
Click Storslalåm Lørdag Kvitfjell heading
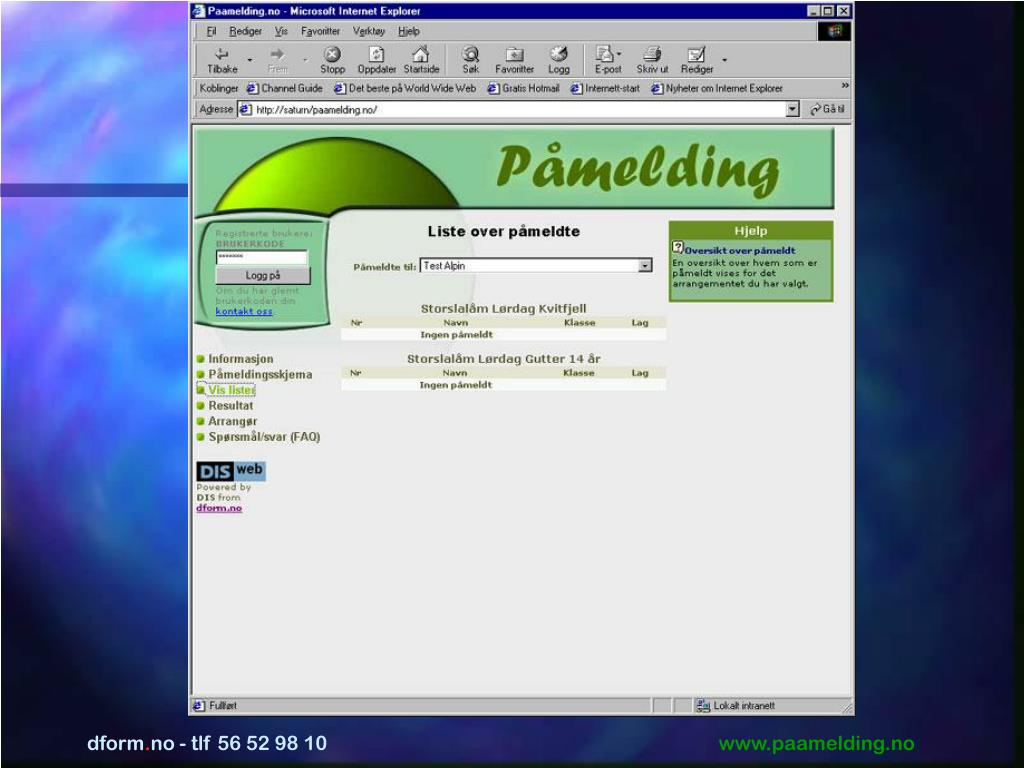point(504,308)
